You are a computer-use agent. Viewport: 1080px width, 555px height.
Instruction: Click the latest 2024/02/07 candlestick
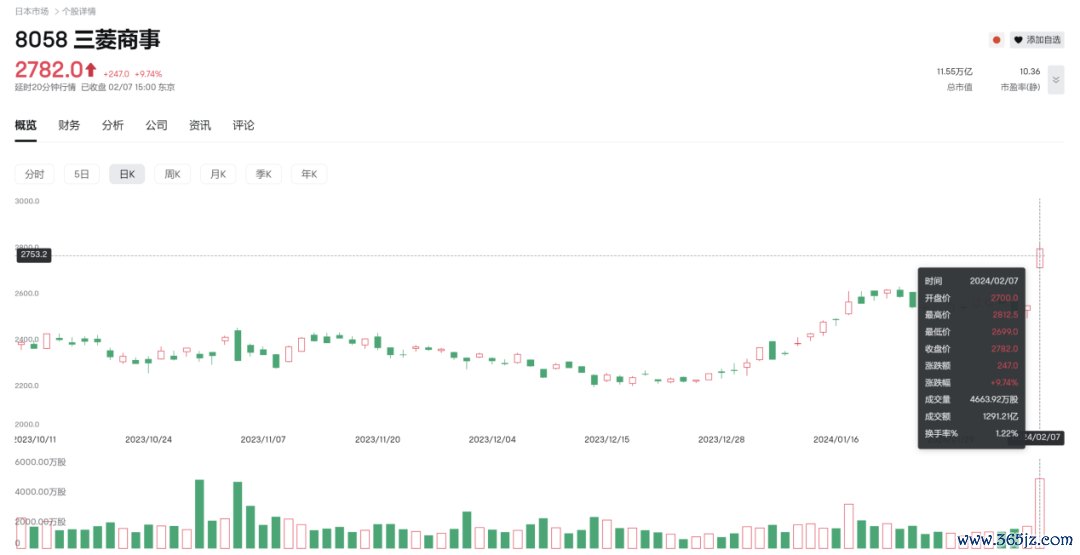coord(1039,258)
